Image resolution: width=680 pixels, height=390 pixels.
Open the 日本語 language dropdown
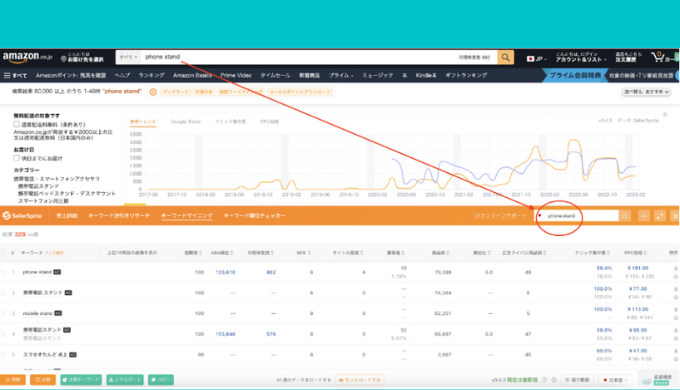[615, 380]
